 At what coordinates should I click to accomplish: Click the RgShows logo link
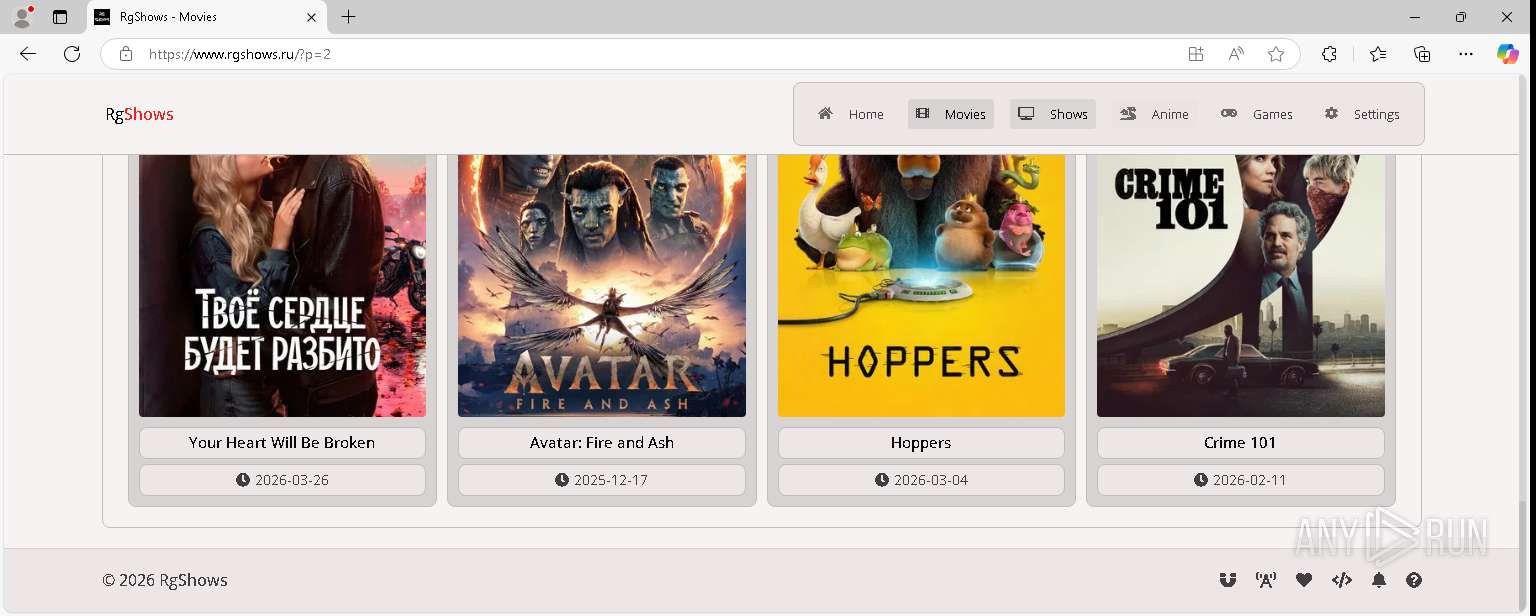point(140,114)
